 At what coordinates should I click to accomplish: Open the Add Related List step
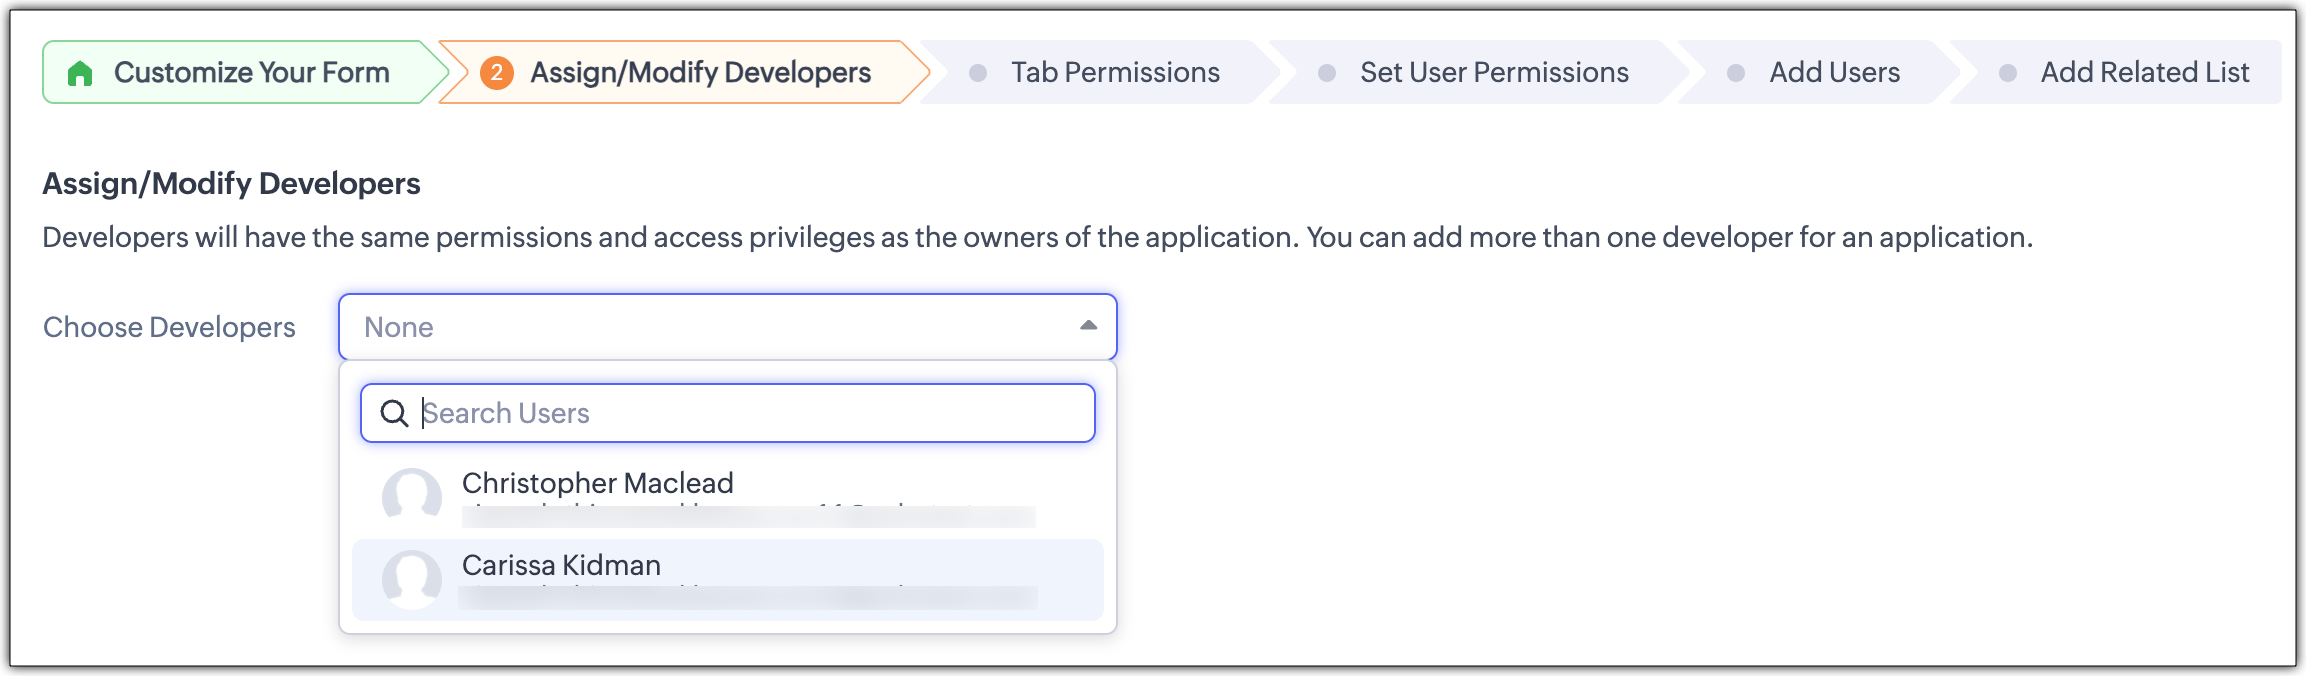[x=2144, y=73]
